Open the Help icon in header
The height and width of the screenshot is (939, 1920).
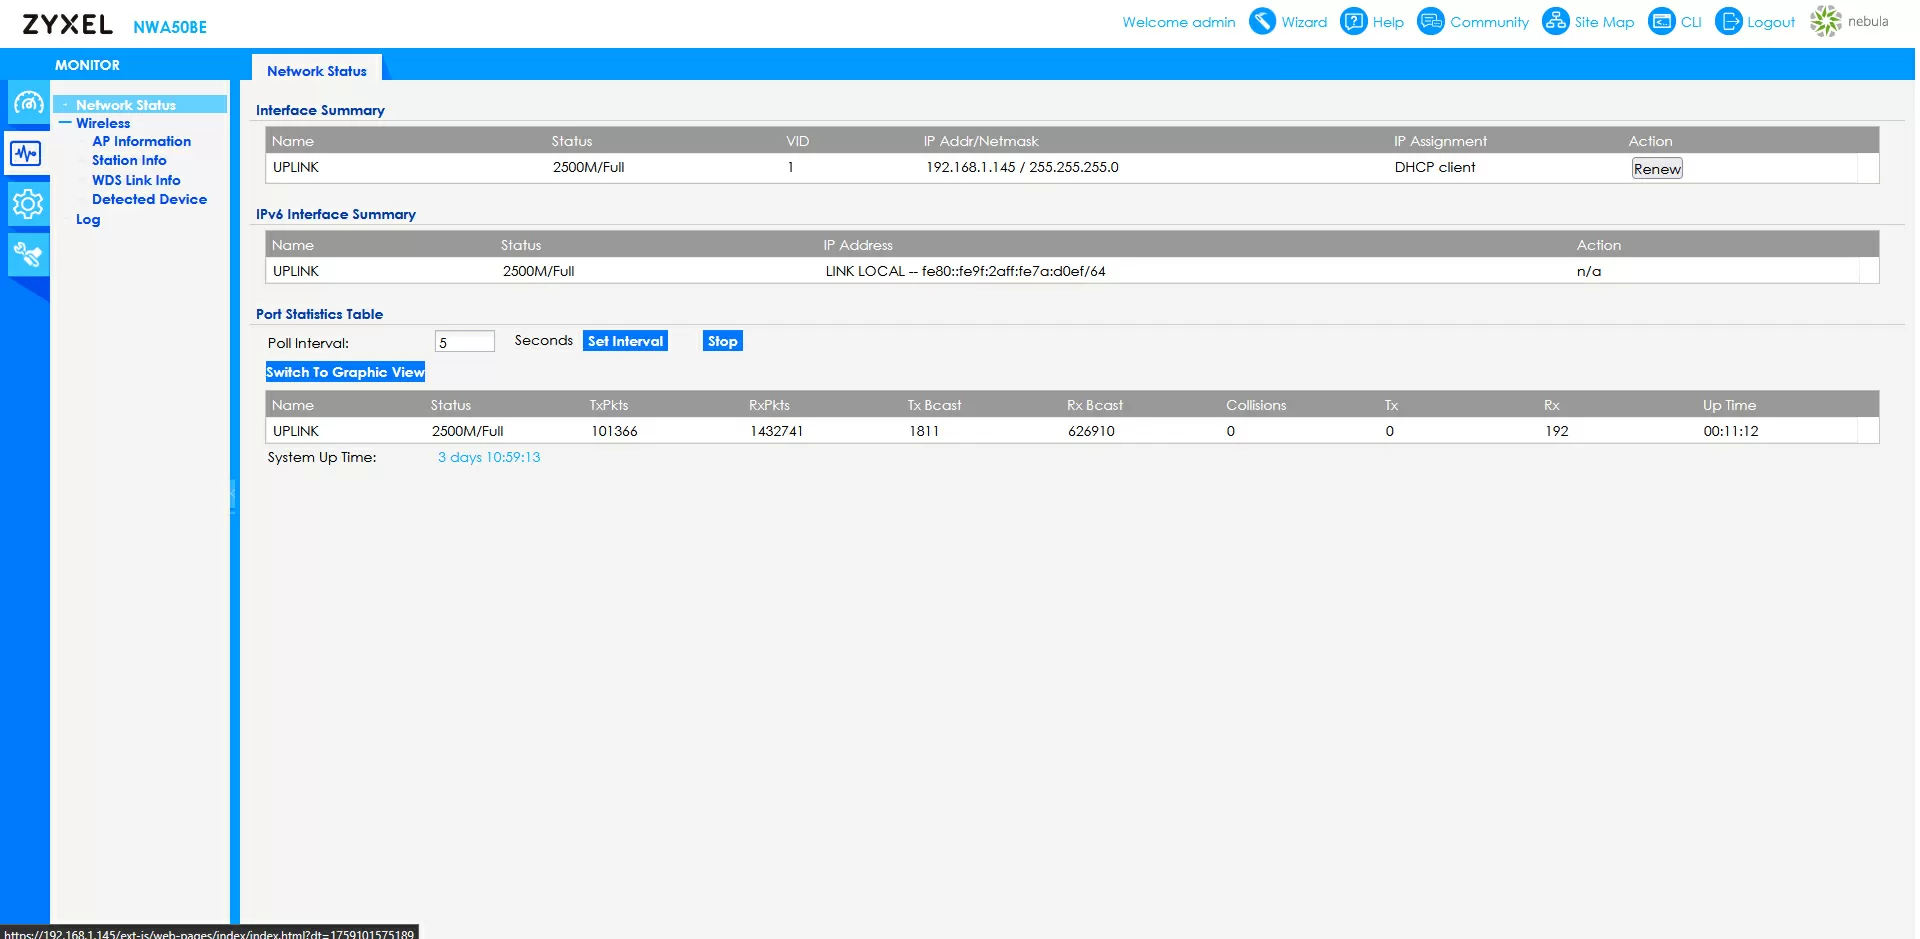1353,21
